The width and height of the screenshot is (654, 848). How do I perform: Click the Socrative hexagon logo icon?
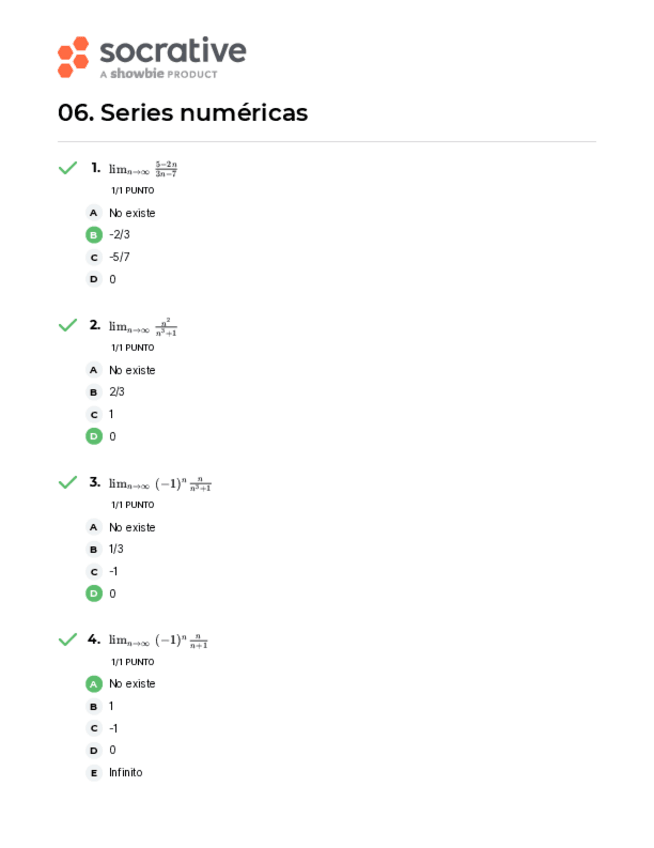(x=73, y=57)
